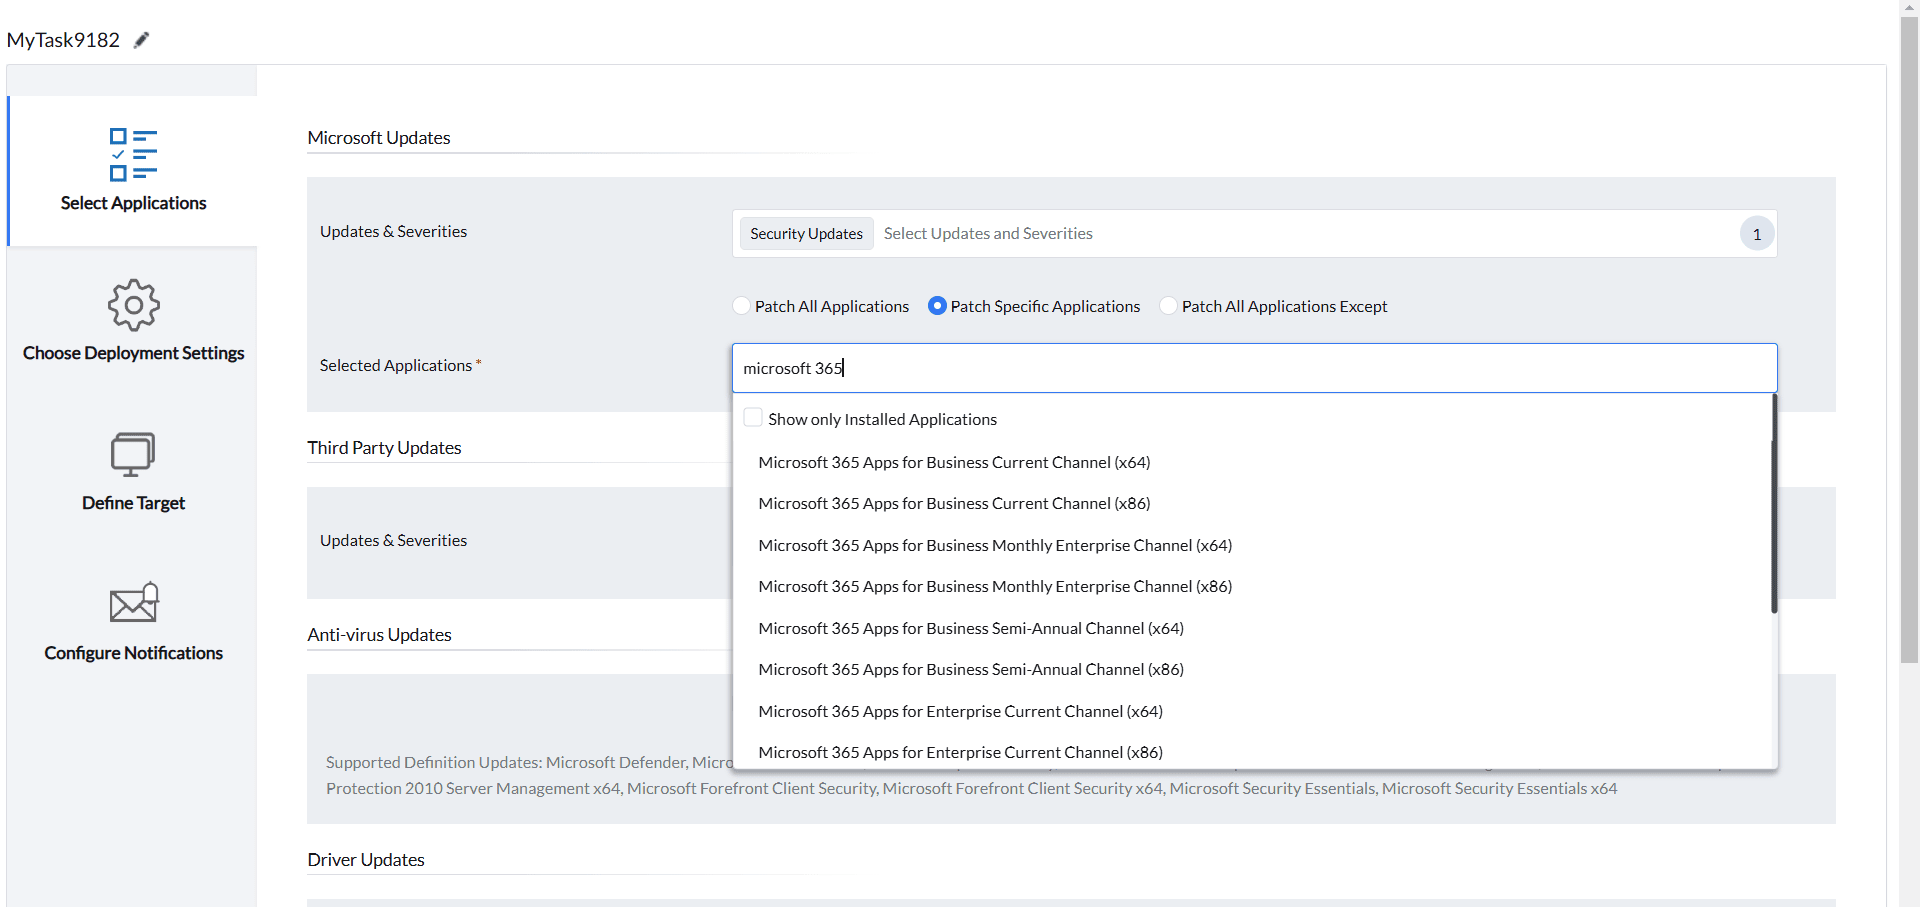The image size is (1920, 907).
Task: Click the Security Updates chip
Action: 805,233
